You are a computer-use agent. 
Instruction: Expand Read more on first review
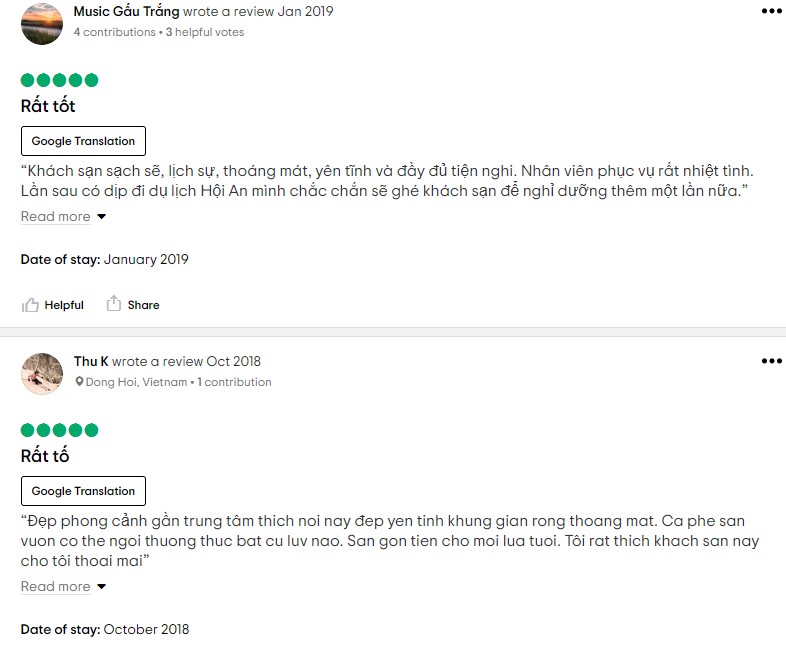coord(56,217)
